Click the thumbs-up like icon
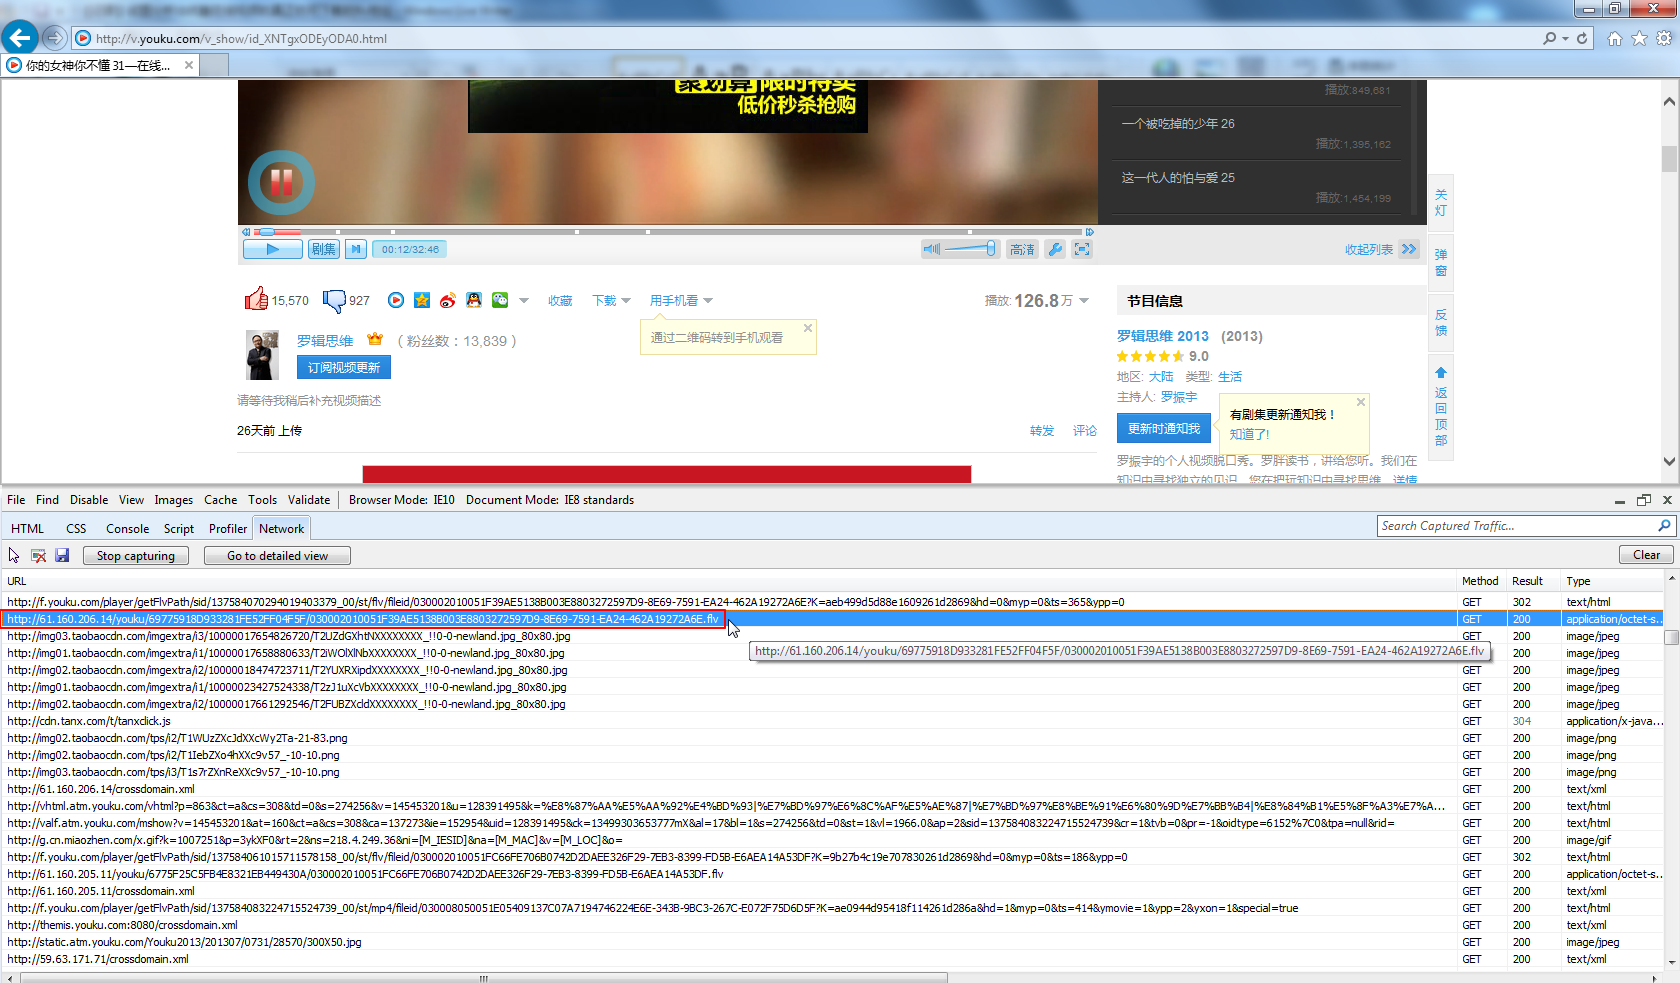The width and height of the screenshot is (1680, 983). coord(256,299)
